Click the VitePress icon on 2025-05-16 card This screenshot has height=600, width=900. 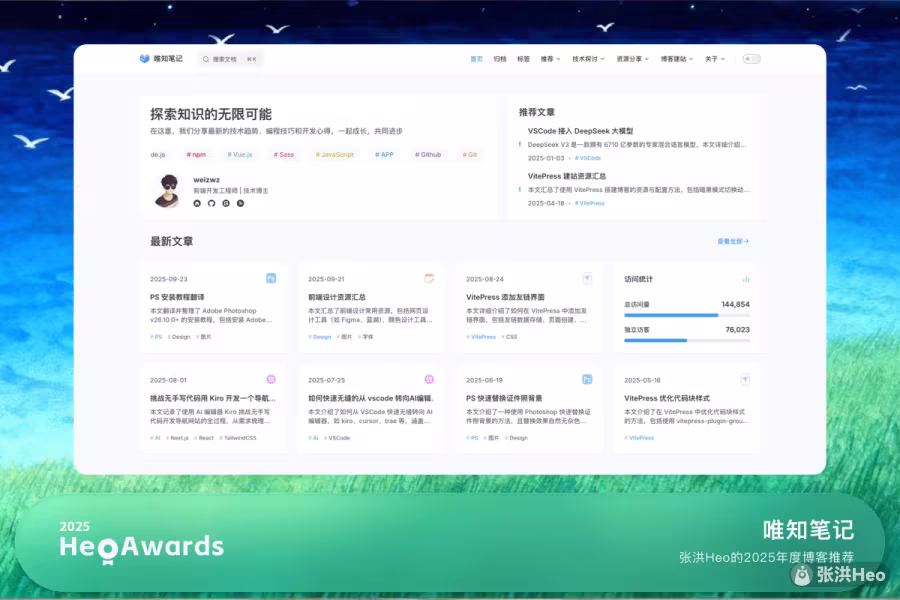click(x=745, y=380)
